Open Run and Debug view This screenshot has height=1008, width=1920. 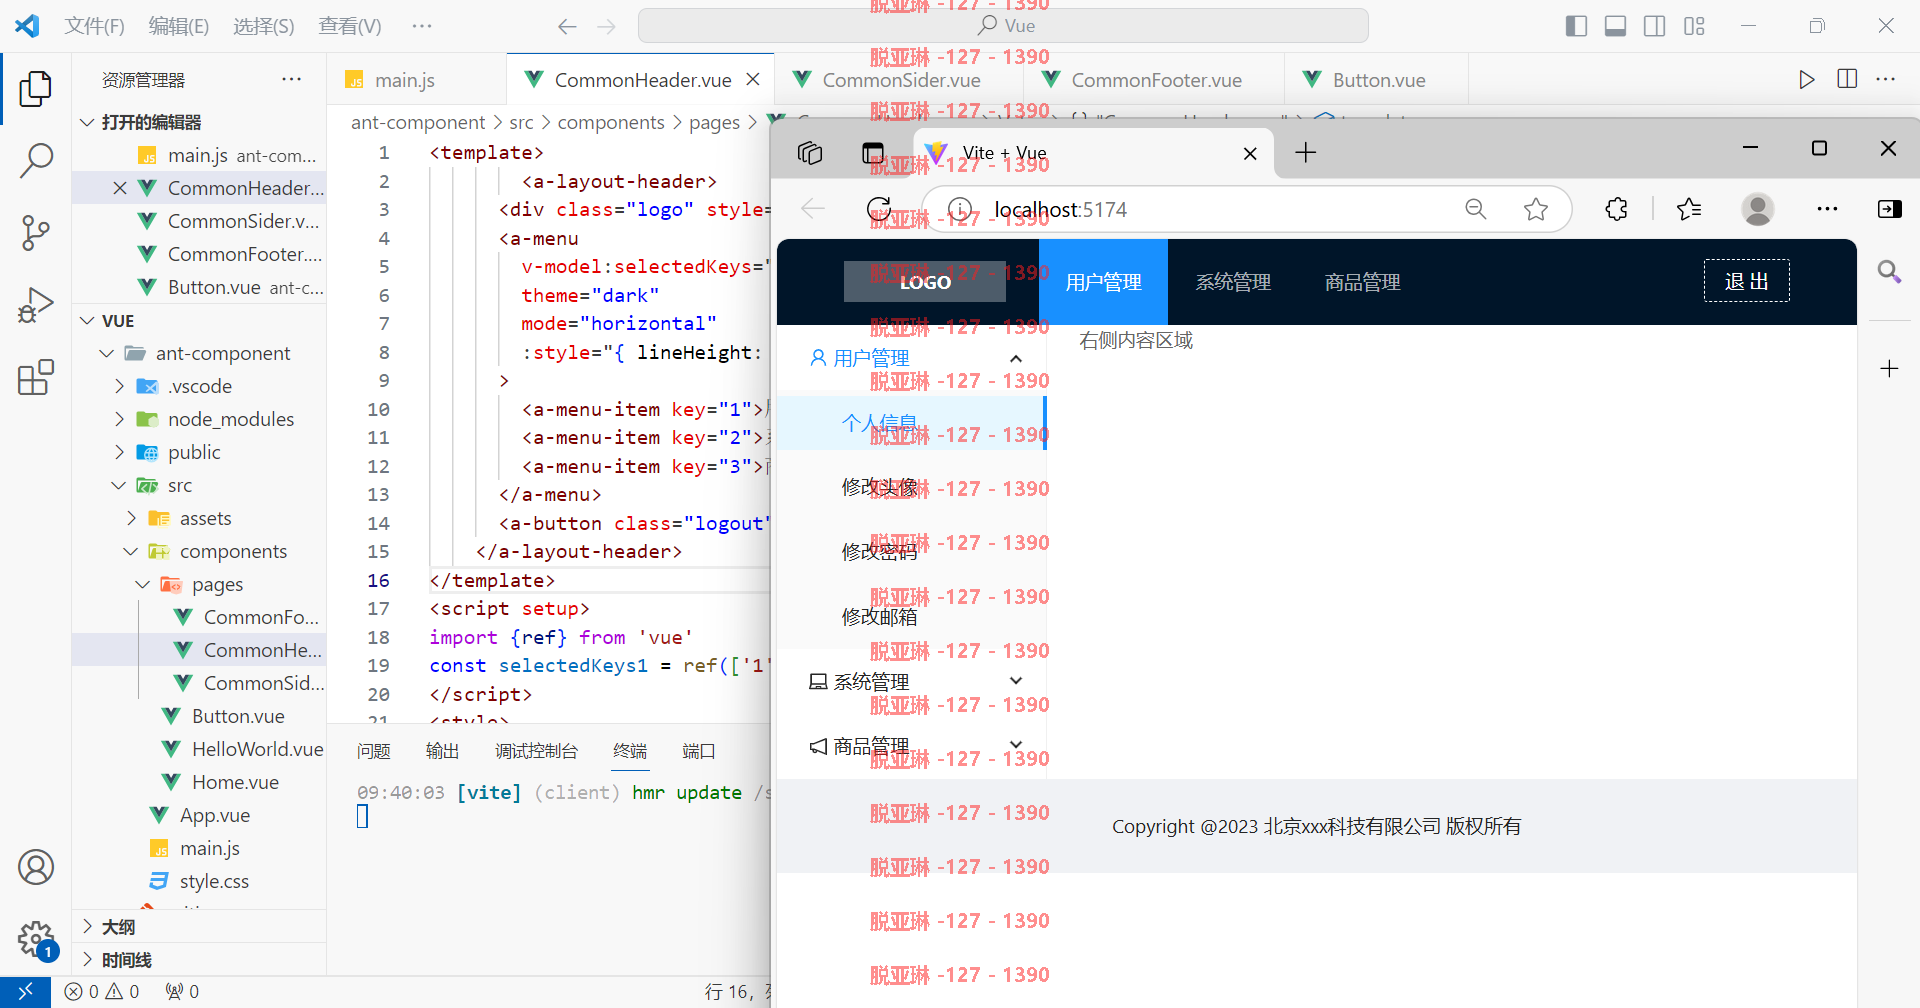click(x=36, y=305)
